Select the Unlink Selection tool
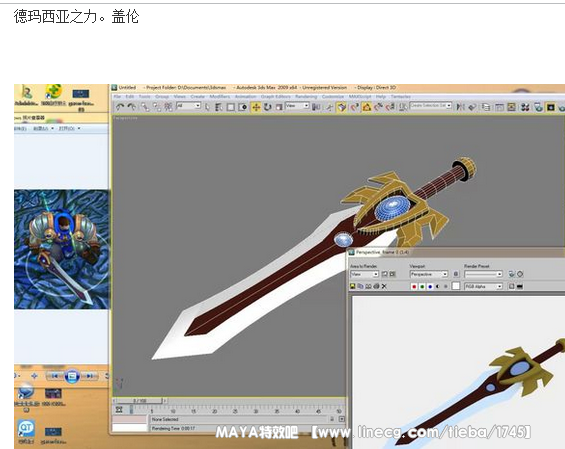This screenshot has width=565, height=449. [x=157, y=107]
